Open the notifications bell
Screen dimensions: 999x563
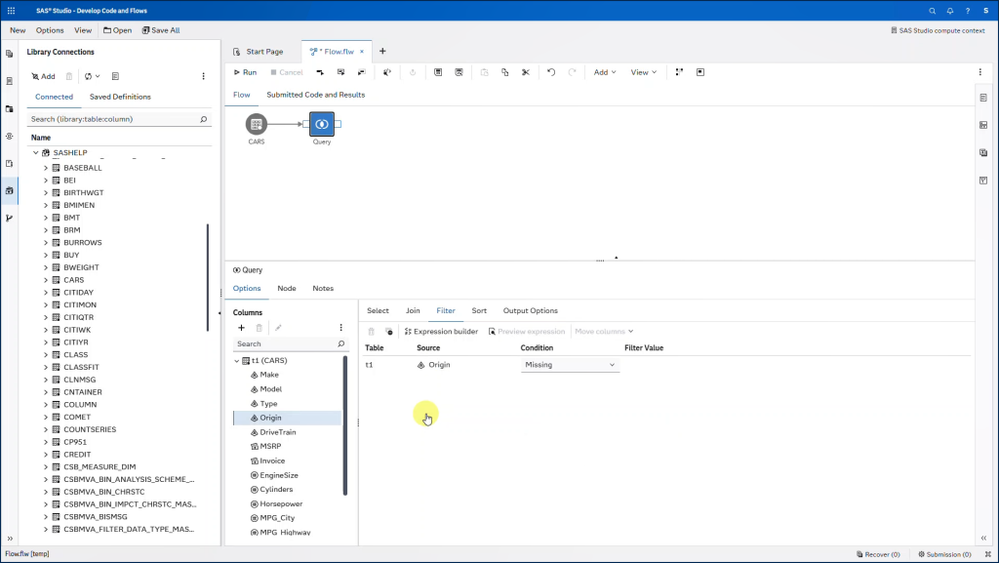tap(950, 11)
